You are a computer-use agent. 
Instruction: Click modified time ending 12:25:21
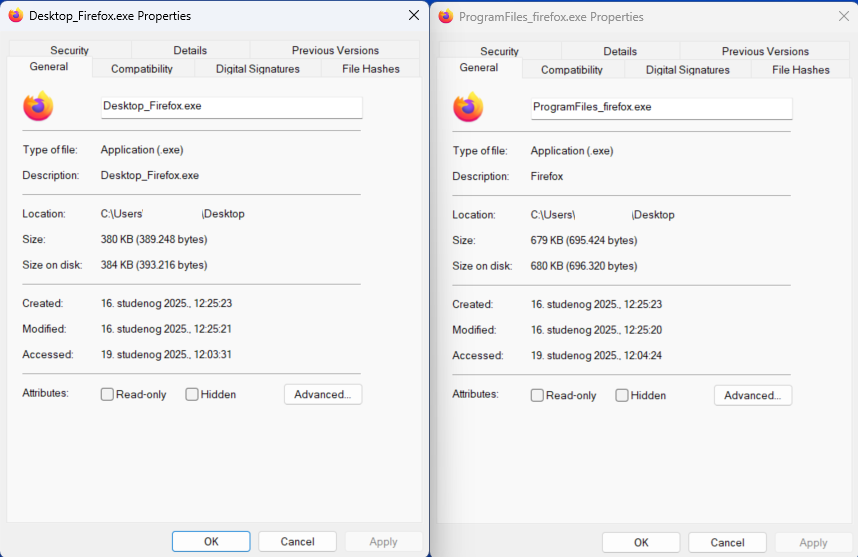tap(166, 329)
